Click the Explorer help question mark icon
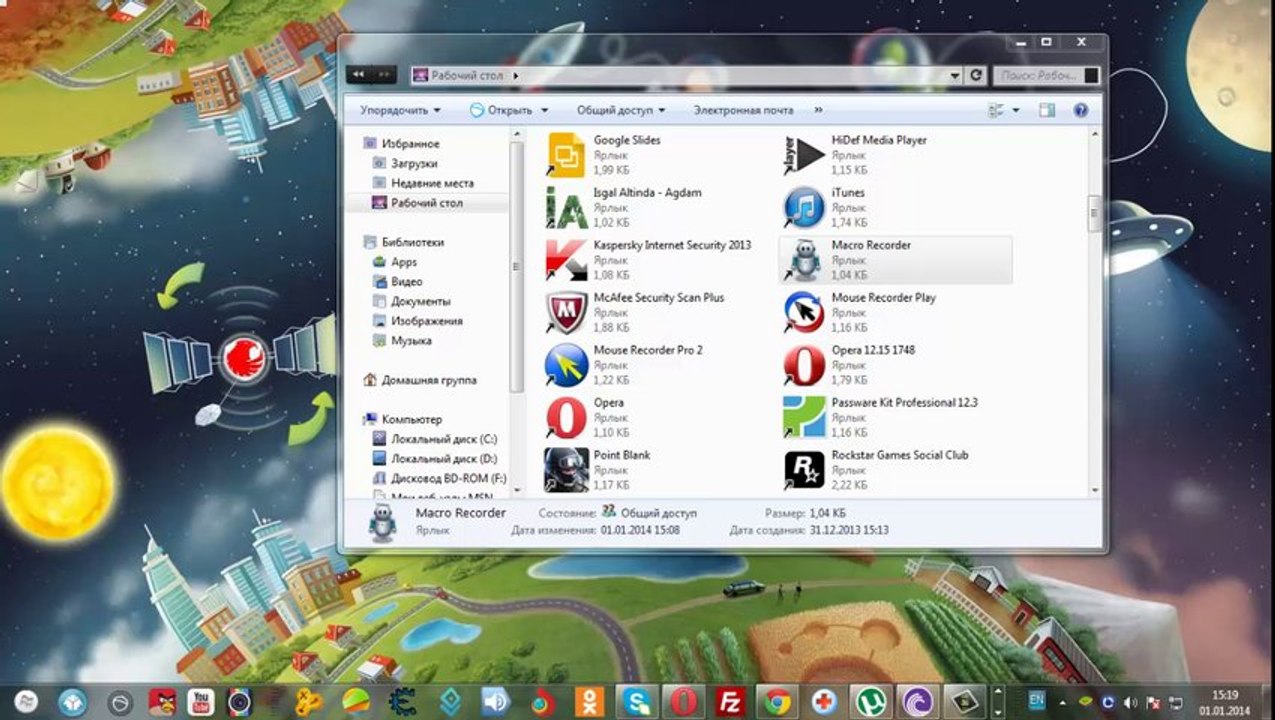The image size is (1275, 720). point(1081,110)
